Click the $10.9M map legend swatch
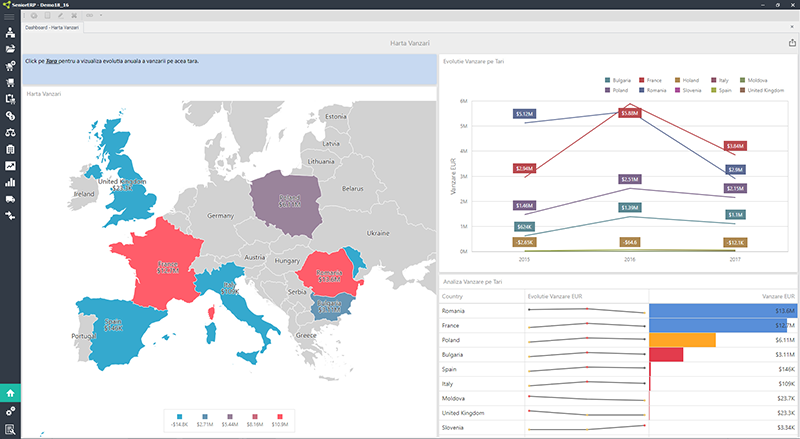 (280, 417)
